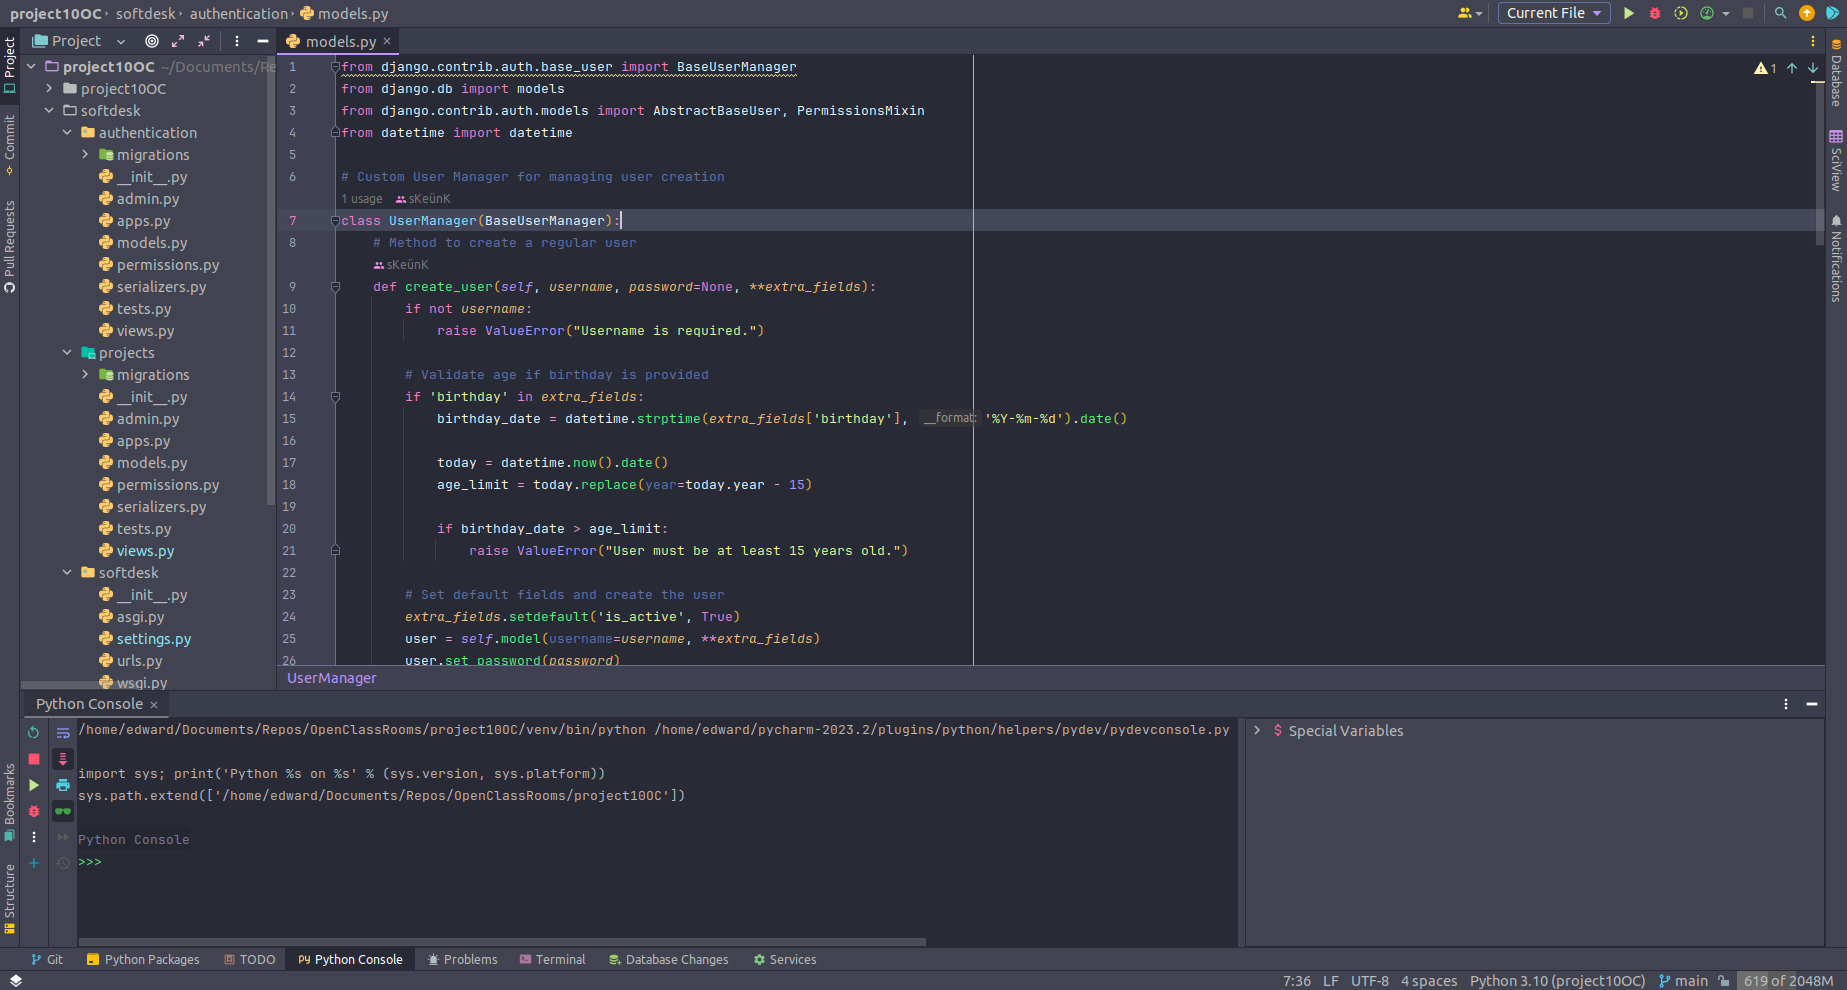Collapse the authentication folder in the tree

[67, 133]
